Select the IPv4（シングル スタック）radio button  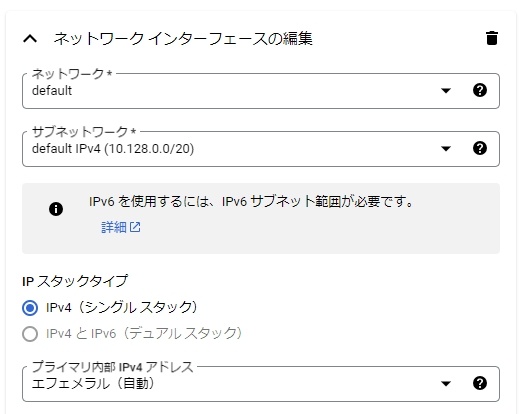(30, 308)
